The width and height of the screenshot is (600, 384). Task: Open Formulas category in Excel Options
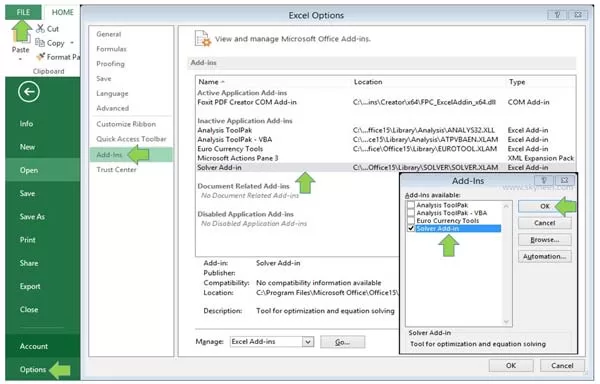(x=131, y=49)
